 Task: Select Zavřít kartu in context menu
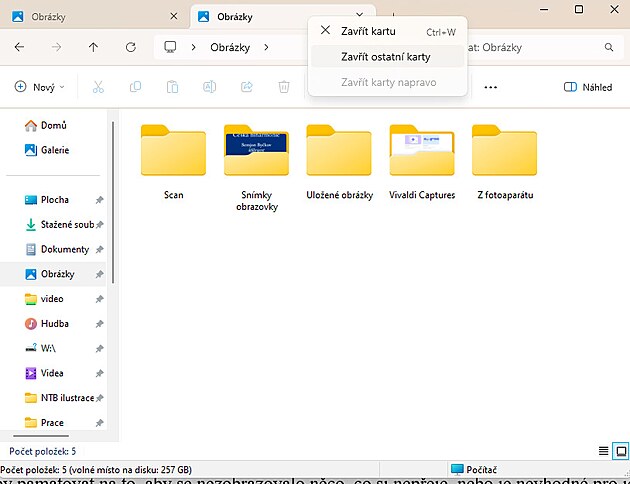368,31
